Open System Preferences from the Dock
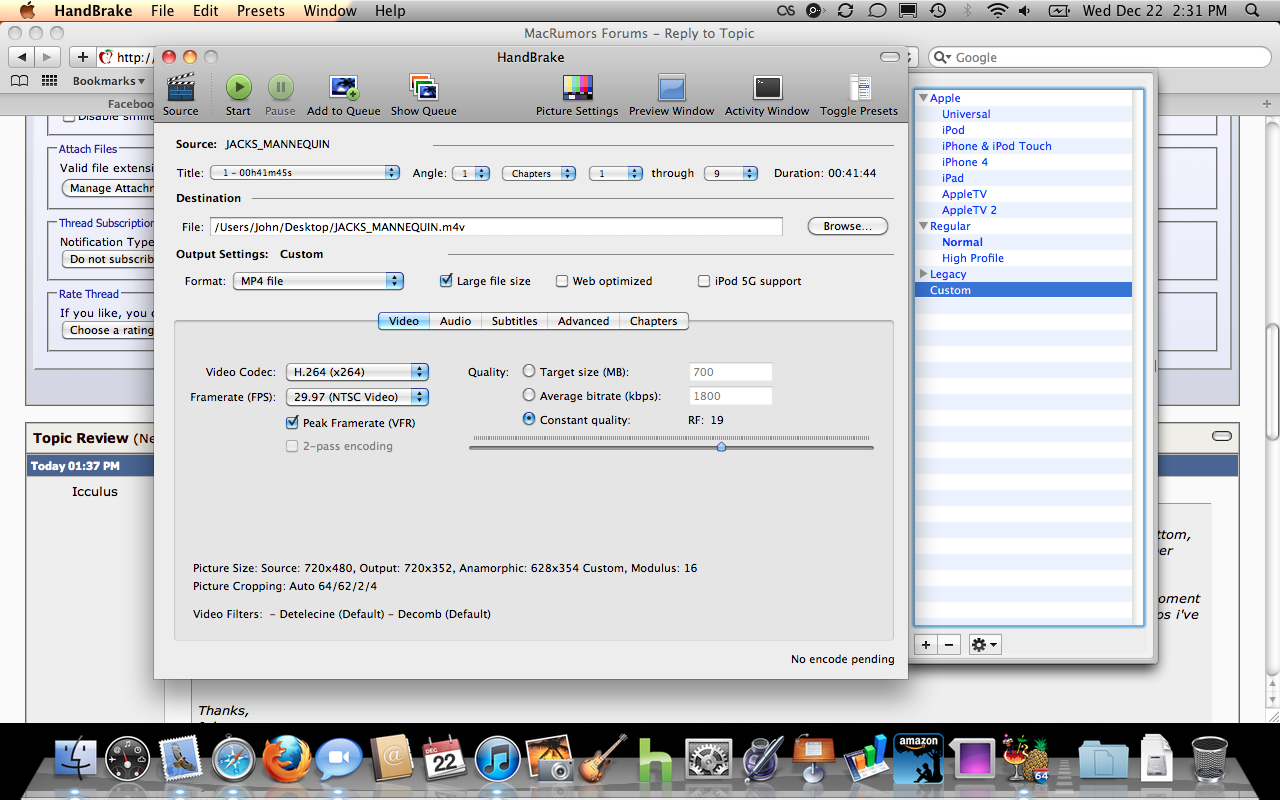This screenshot has width=1280, height=800. [709, 759]
